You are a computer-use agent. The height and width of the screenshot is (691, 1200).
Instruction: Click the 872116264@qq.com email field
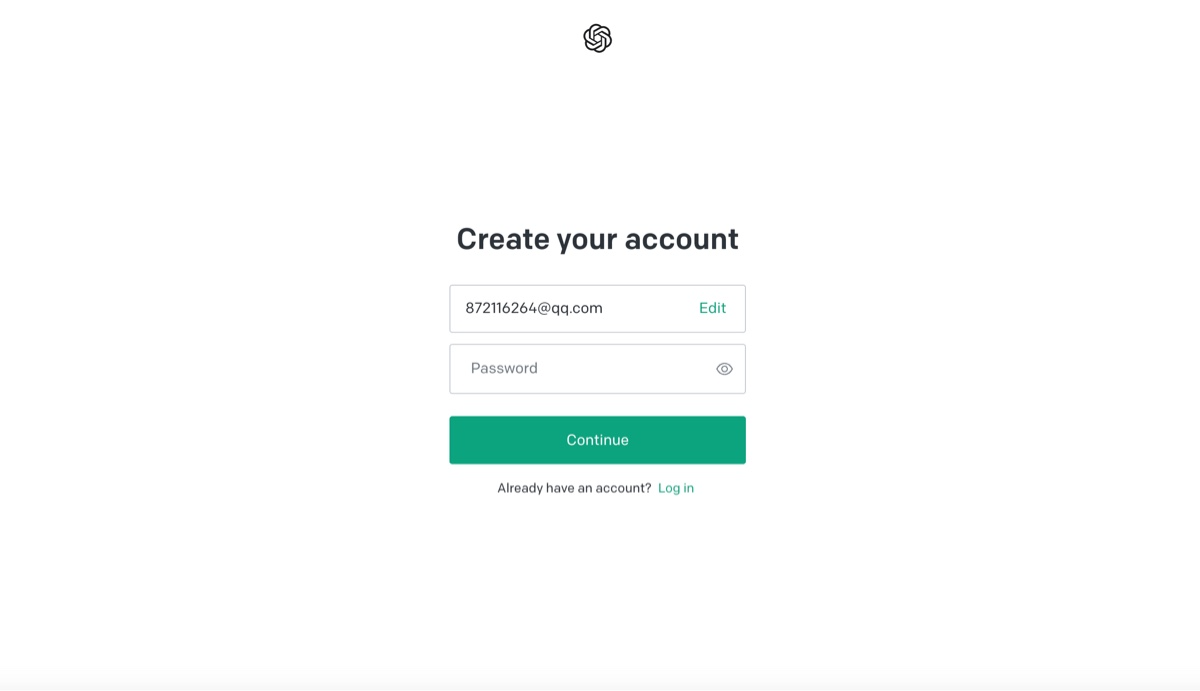(597, 308)
